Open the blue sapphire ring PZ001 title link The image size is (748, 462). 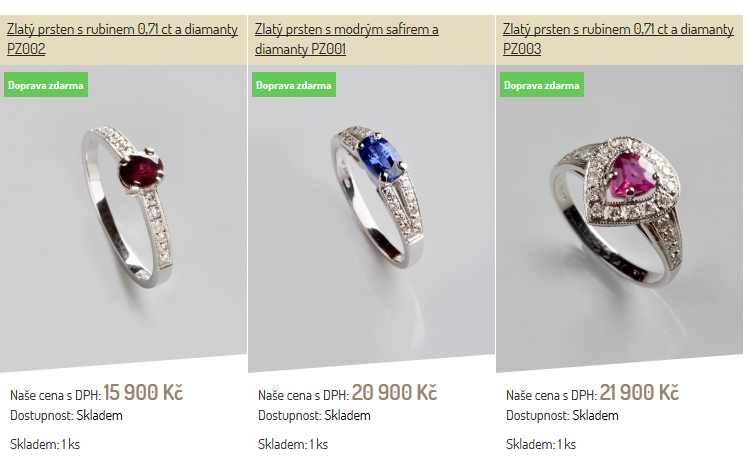point(347,39)
